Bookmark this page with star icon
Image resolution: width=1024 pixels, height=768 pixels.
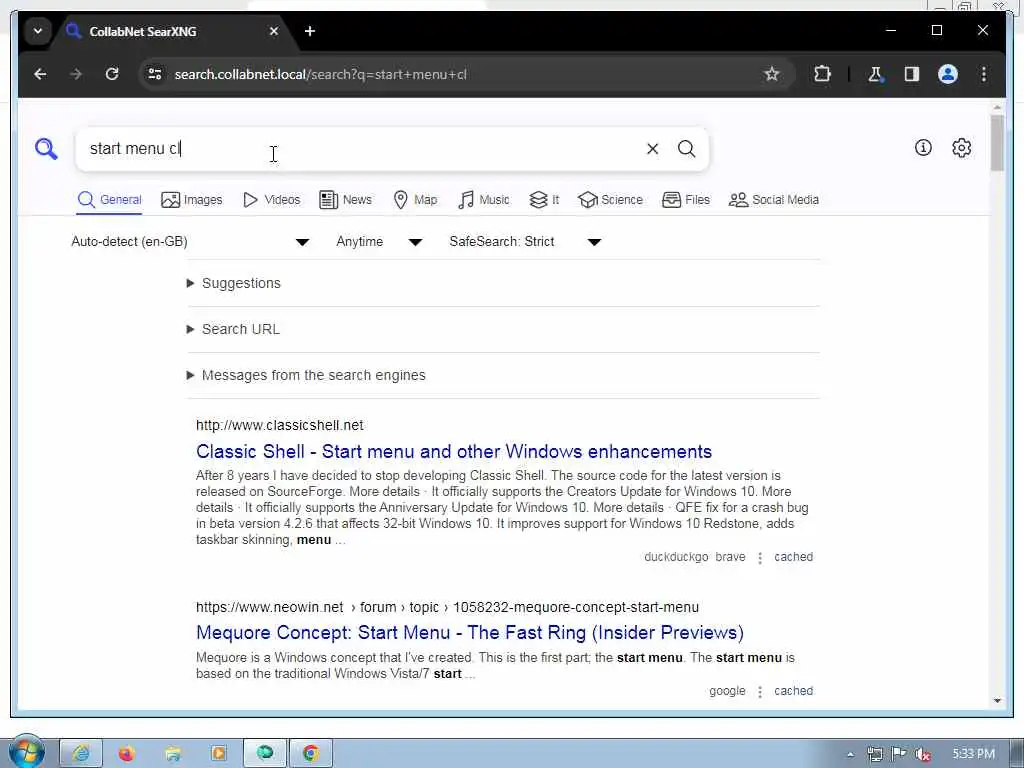pyautogui.click(x=771, y=74)
